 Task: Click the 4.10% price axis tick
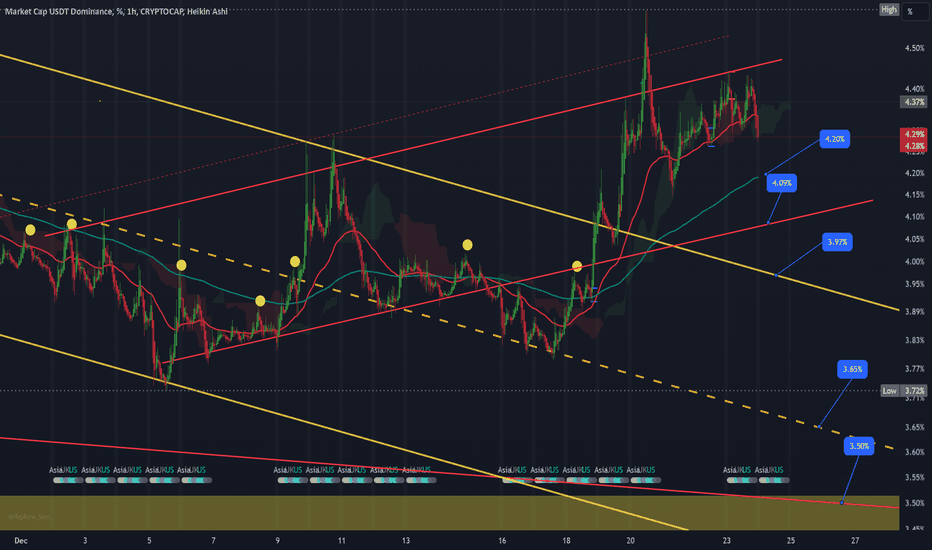[x=914, y=216]
